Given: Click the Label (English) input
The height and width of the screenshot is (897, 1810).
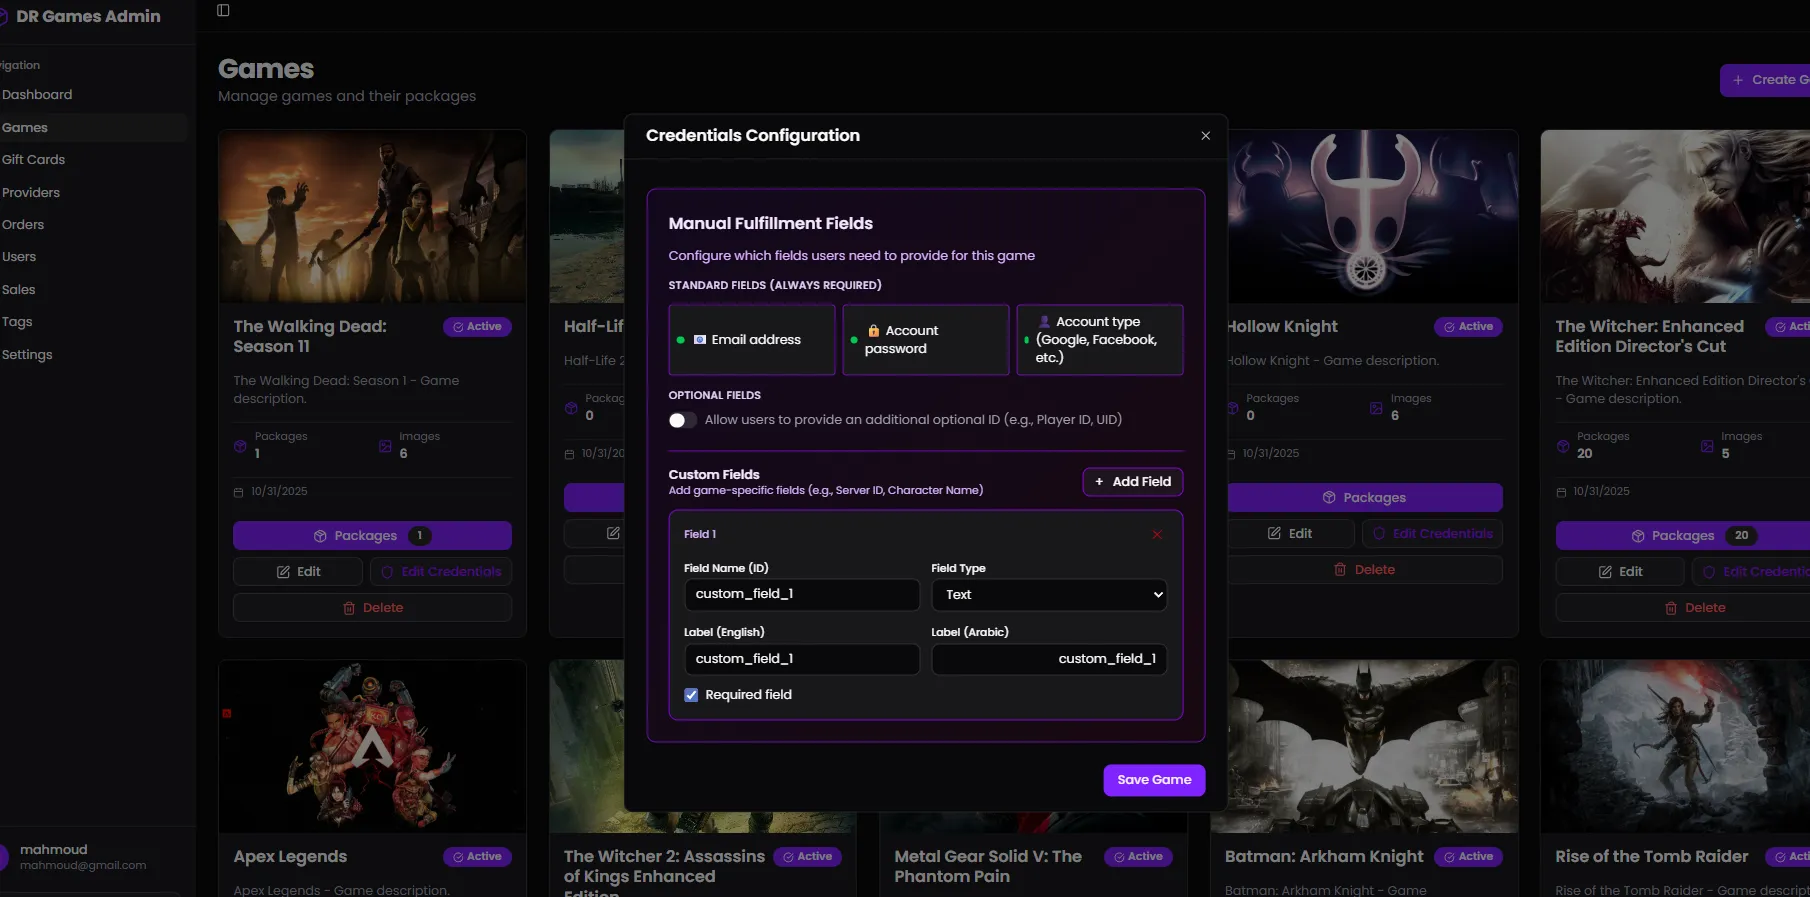Looking at the screenshot, I should pyautogui.click(x=802, y=659).
